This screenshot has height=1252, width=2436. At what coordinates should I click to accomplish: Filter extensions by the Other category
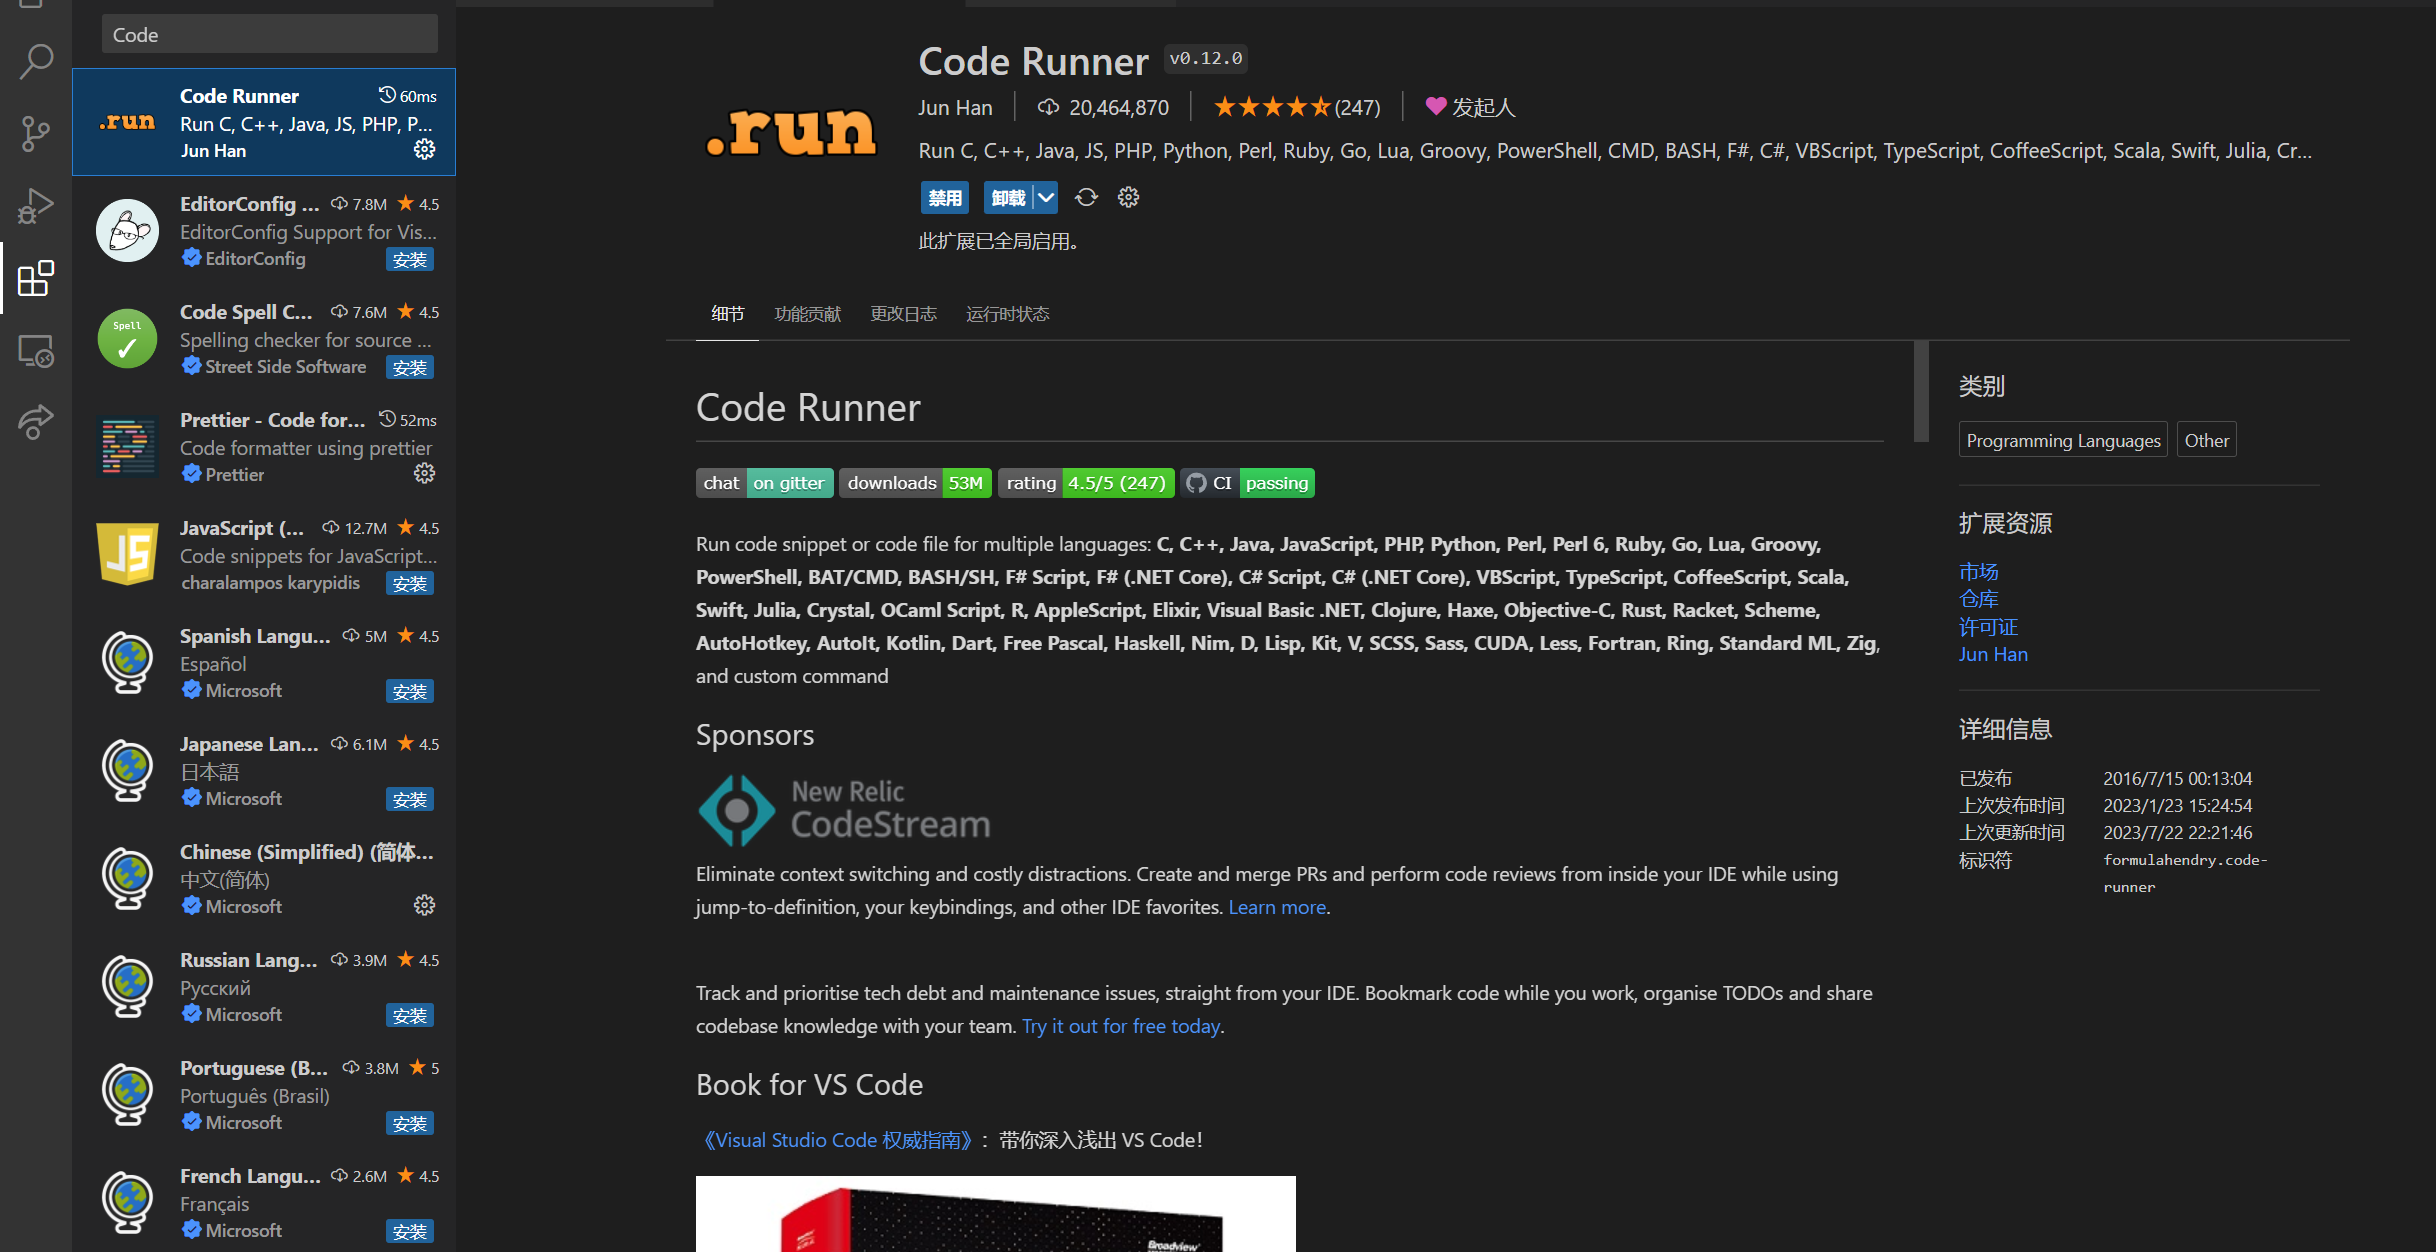(2206, 439)
